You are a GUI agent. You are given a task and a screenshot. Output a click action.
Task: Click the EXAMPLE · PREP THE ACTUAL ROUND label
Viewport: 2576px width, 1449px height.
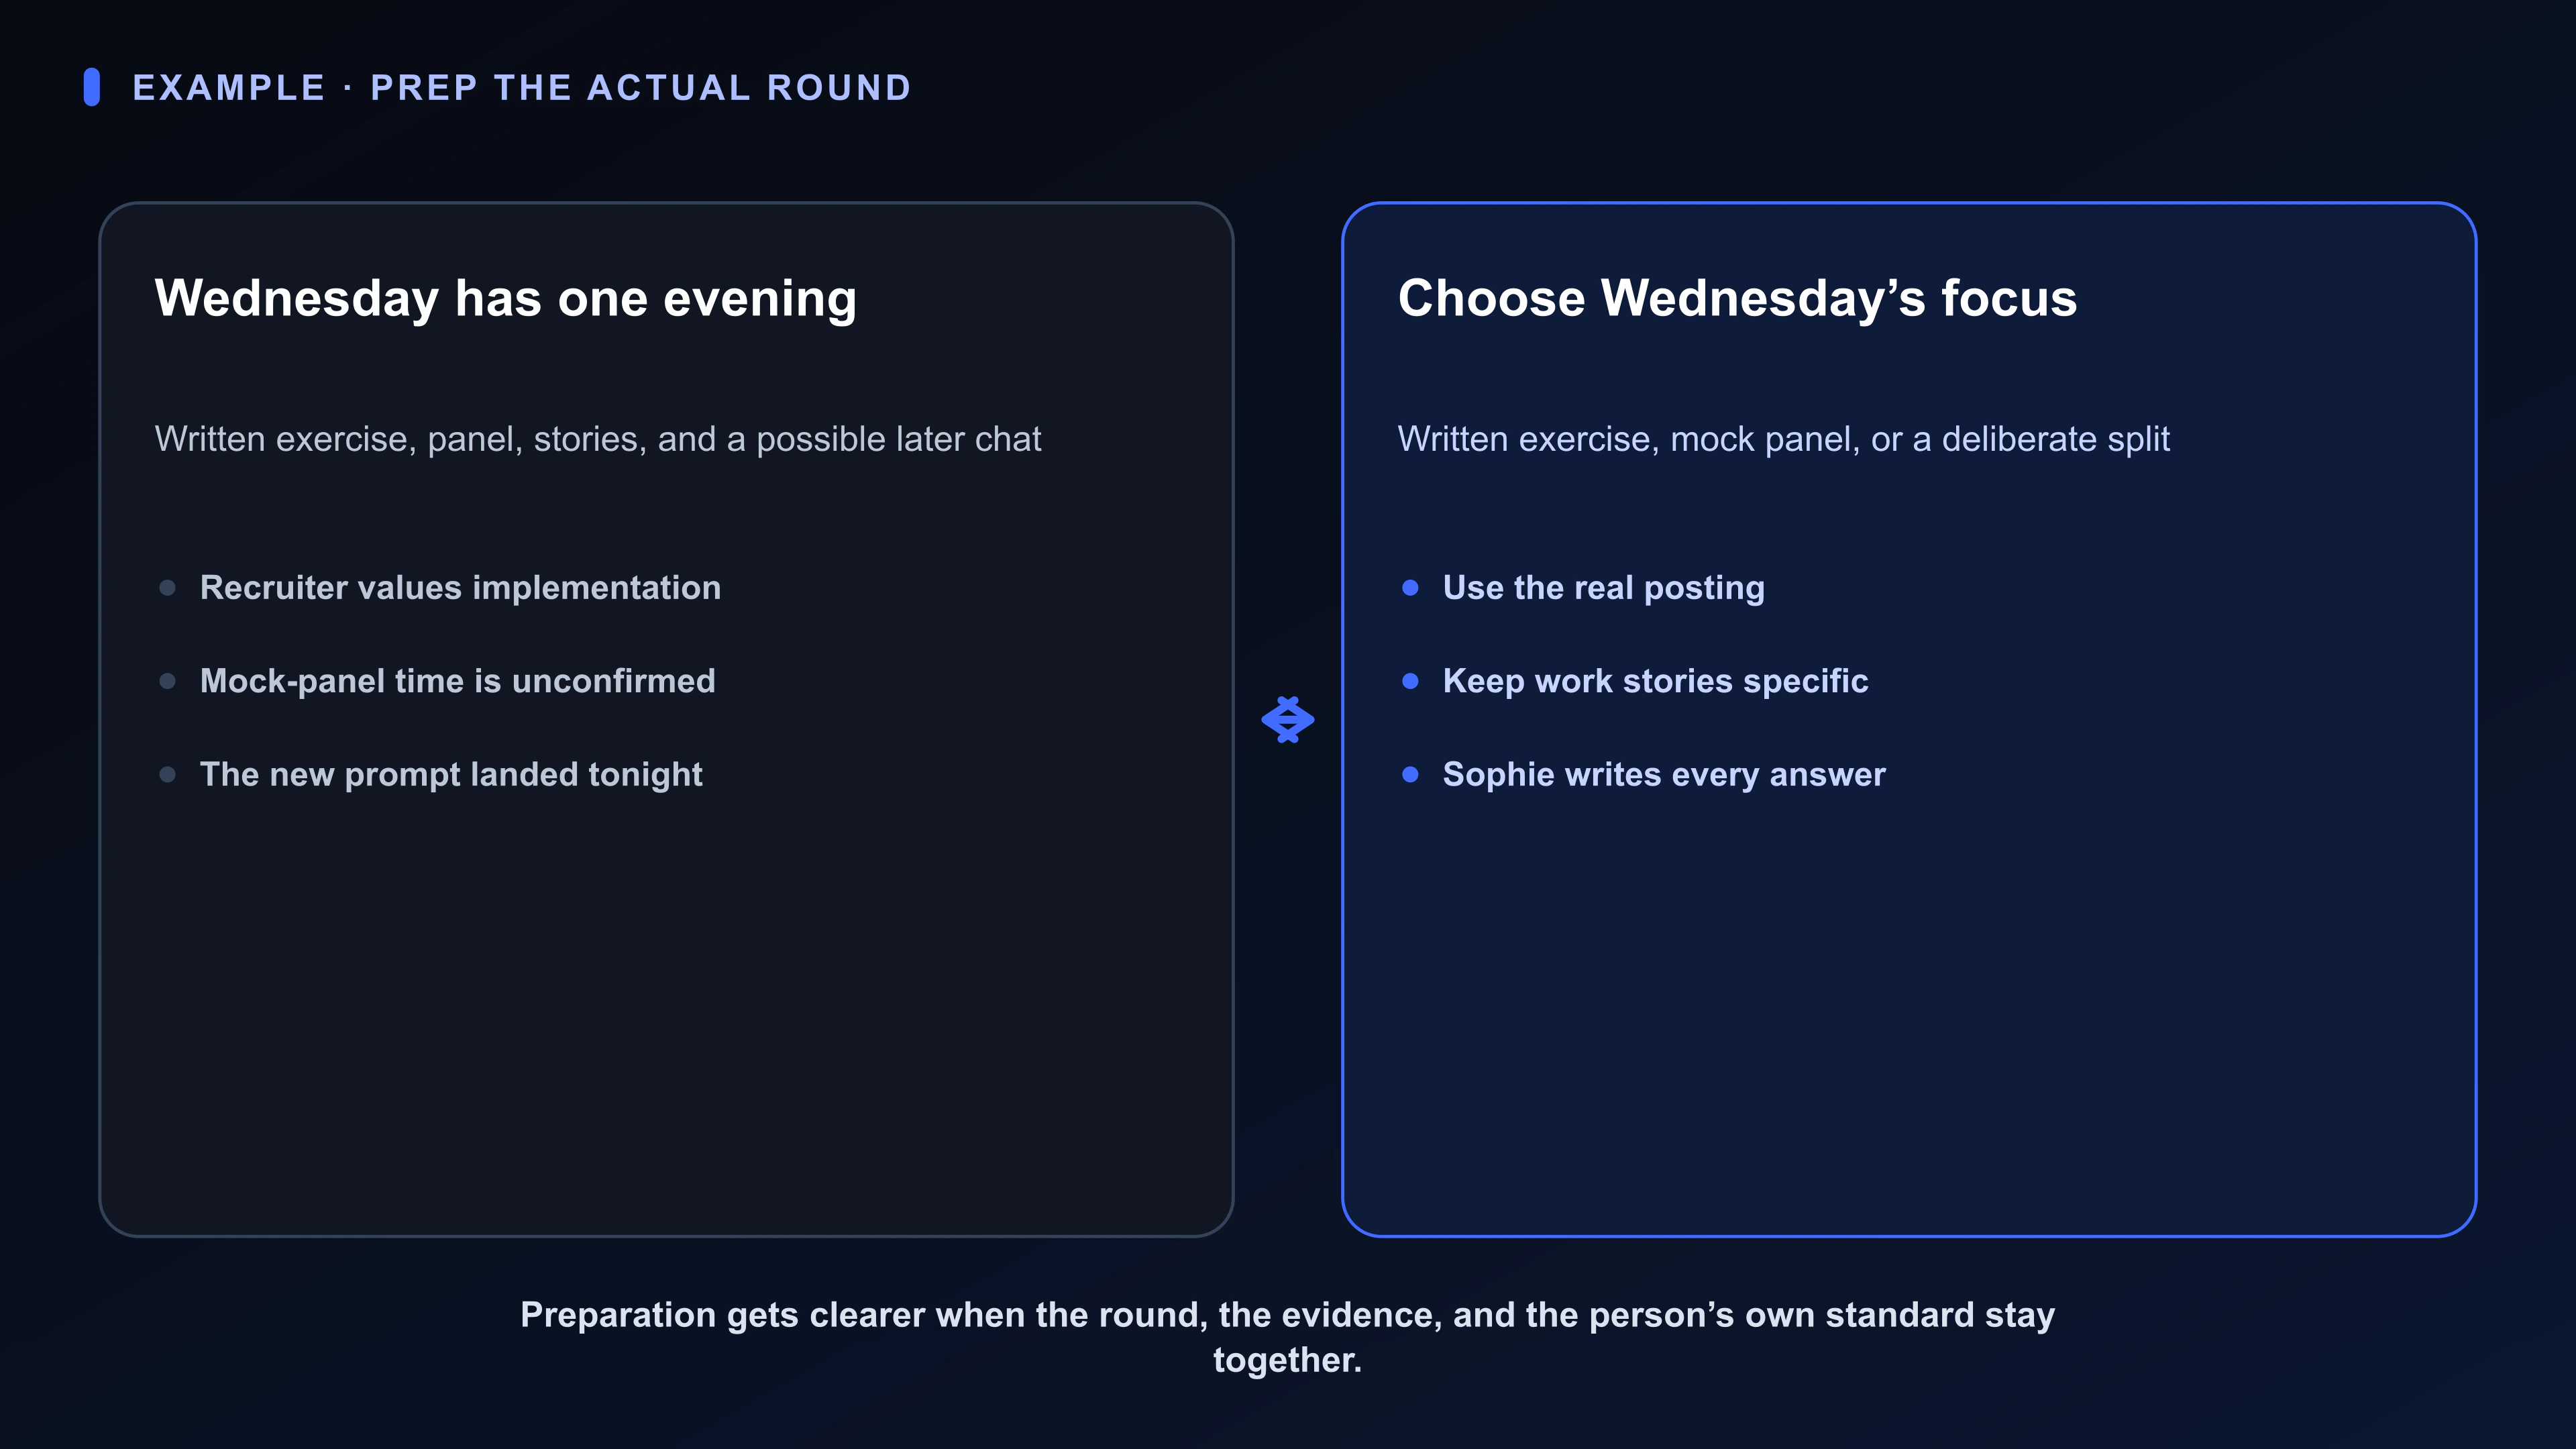tap(522, 88)
